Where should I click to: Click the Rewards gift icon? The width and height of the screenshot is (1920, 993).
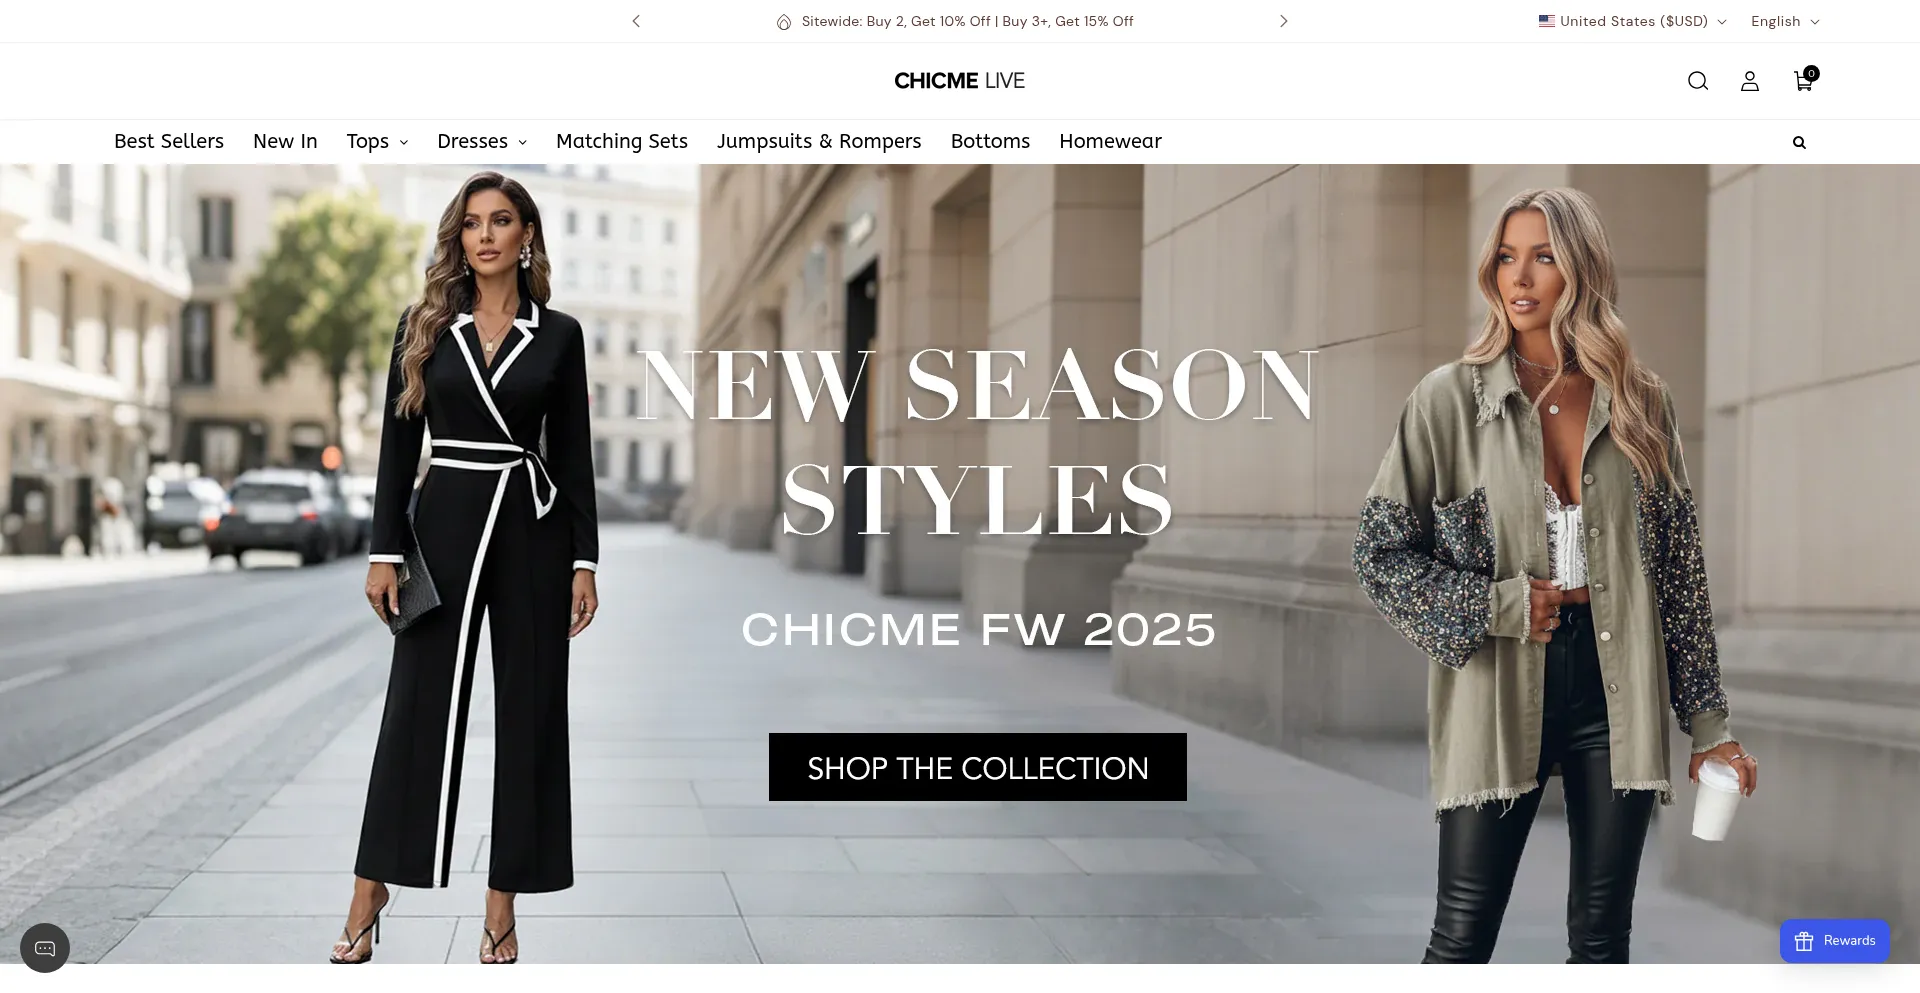pos(1804,941)
